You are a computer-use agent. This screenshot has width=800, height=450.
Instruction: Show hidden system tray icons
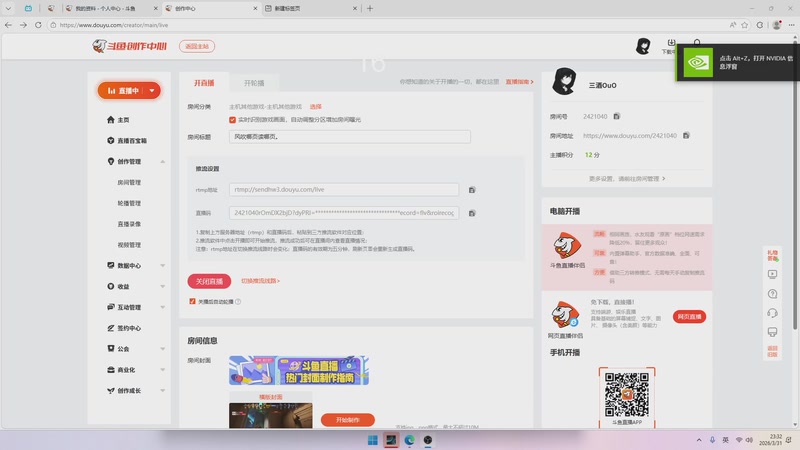pyautogui.click(x=698, y=440)
